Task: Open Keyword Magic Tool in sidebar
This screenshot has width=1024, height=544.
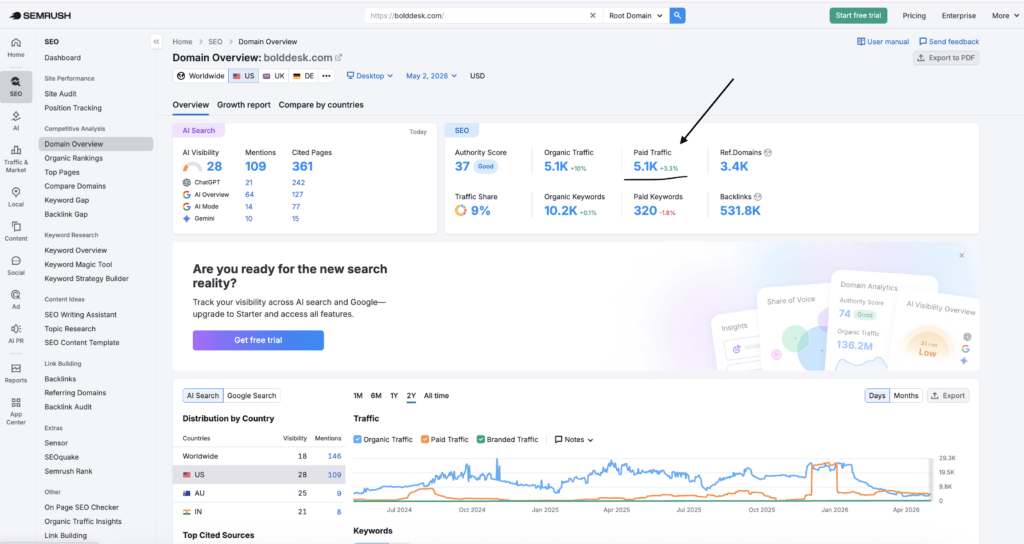Action: pyautogui.click(x=78, y=264)
